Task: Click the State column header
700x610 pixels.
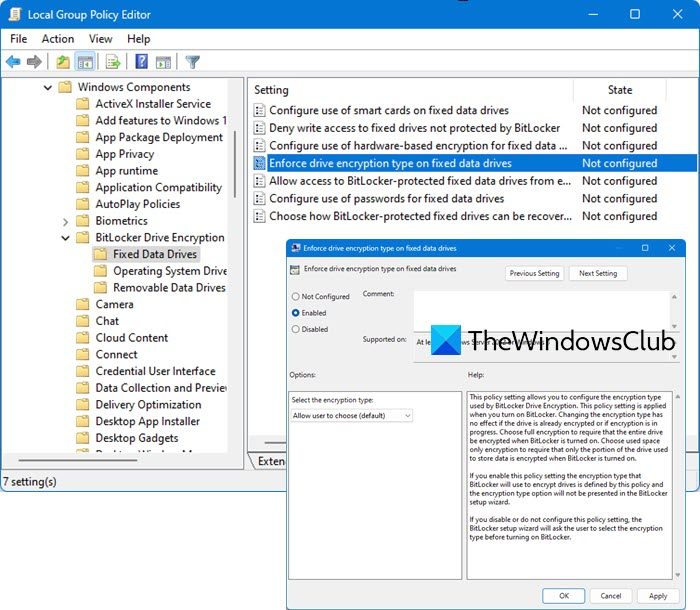Action: (x=620, y=90)
